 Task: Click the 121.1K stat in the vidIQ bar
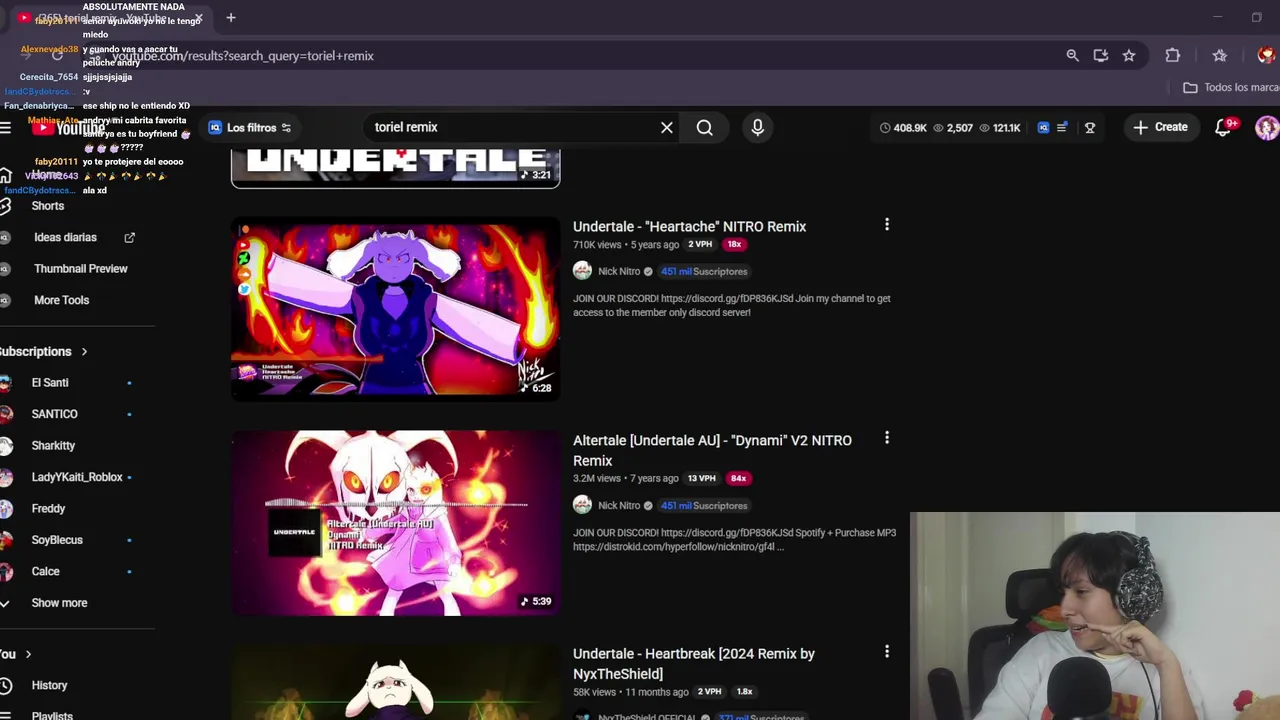999,128
